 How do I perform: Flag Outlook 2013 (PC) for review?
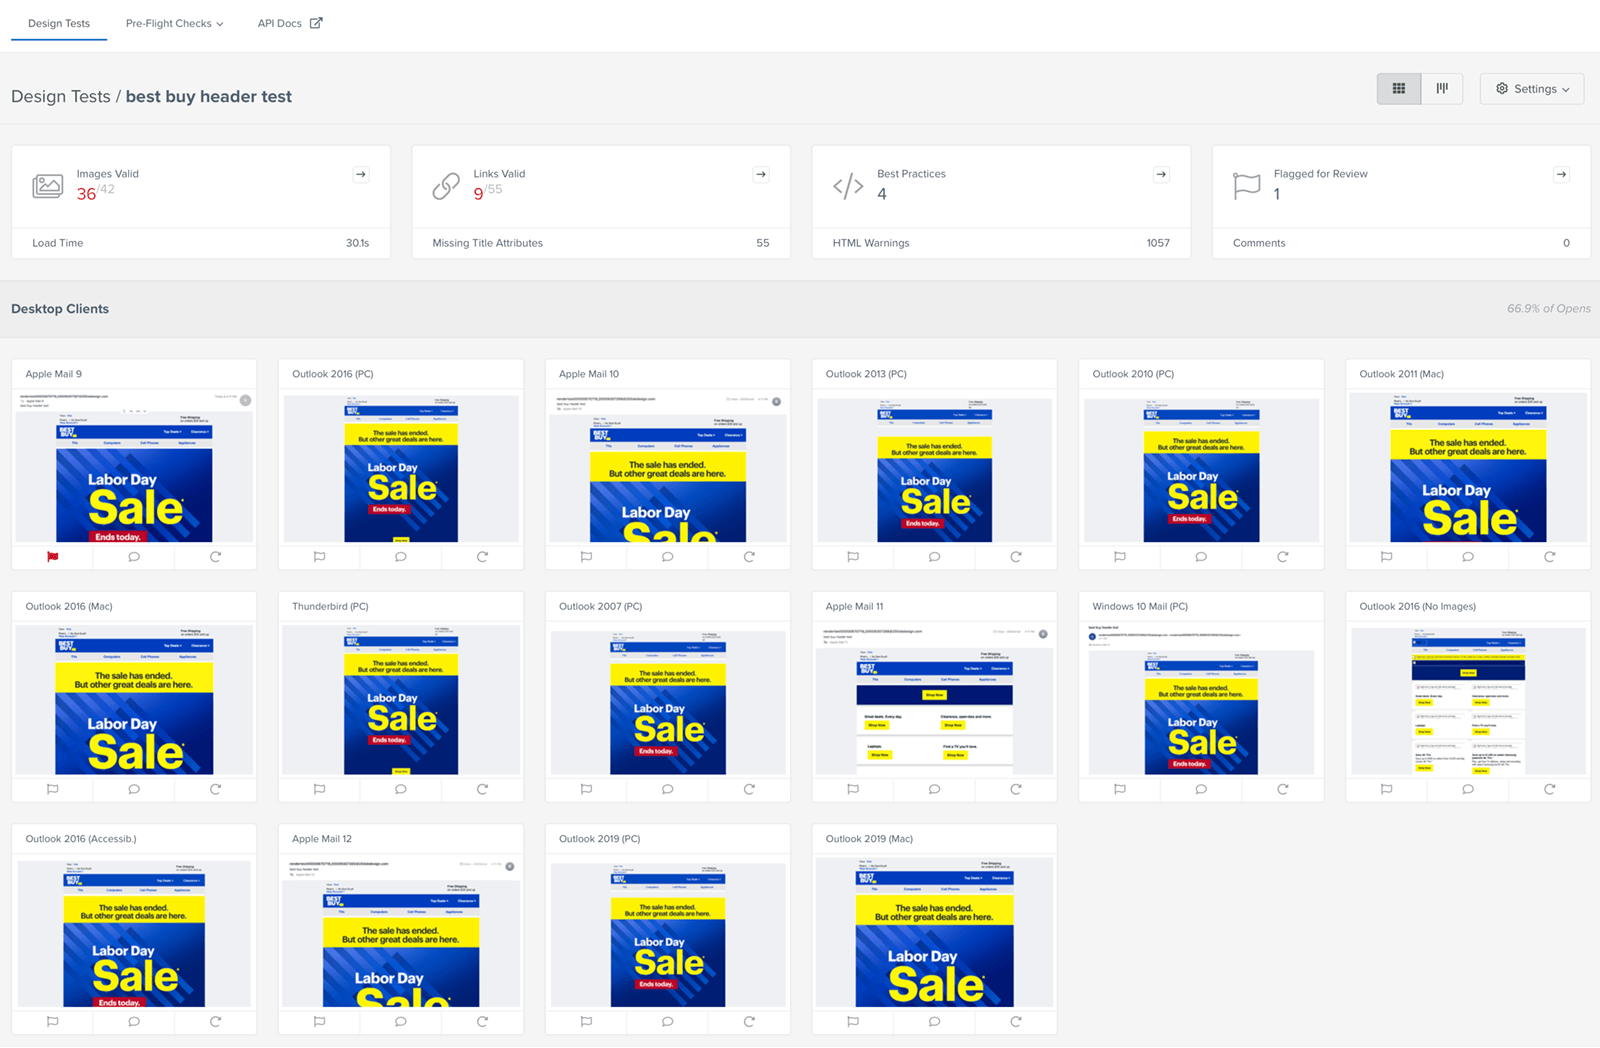tap(853, 557)
